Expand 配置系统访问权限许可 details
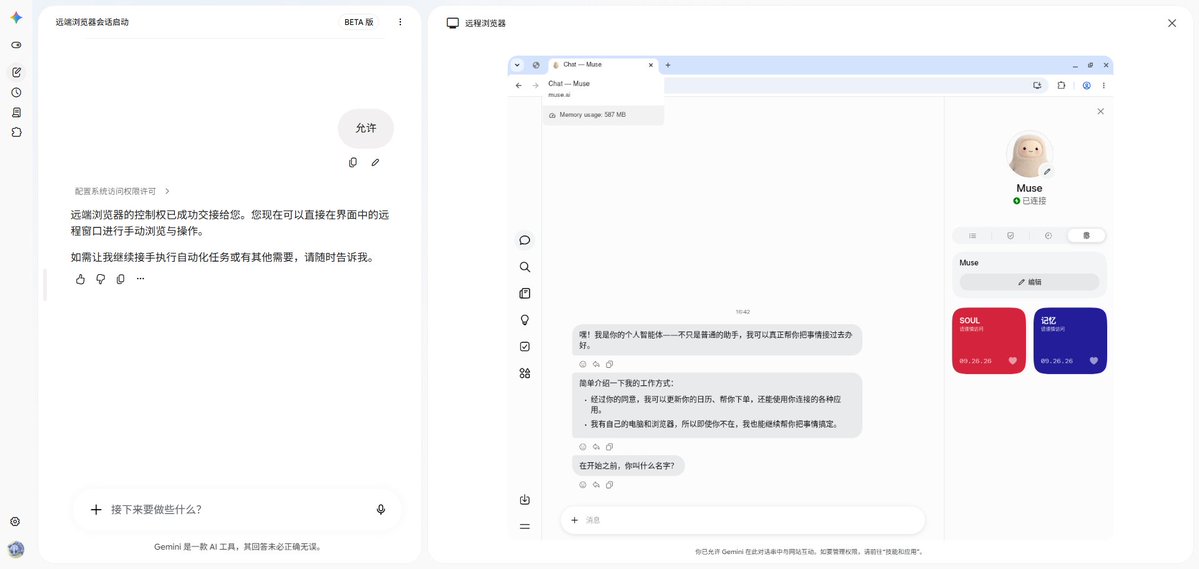The height and width of the screenshot is (569, 1199). 122,191
